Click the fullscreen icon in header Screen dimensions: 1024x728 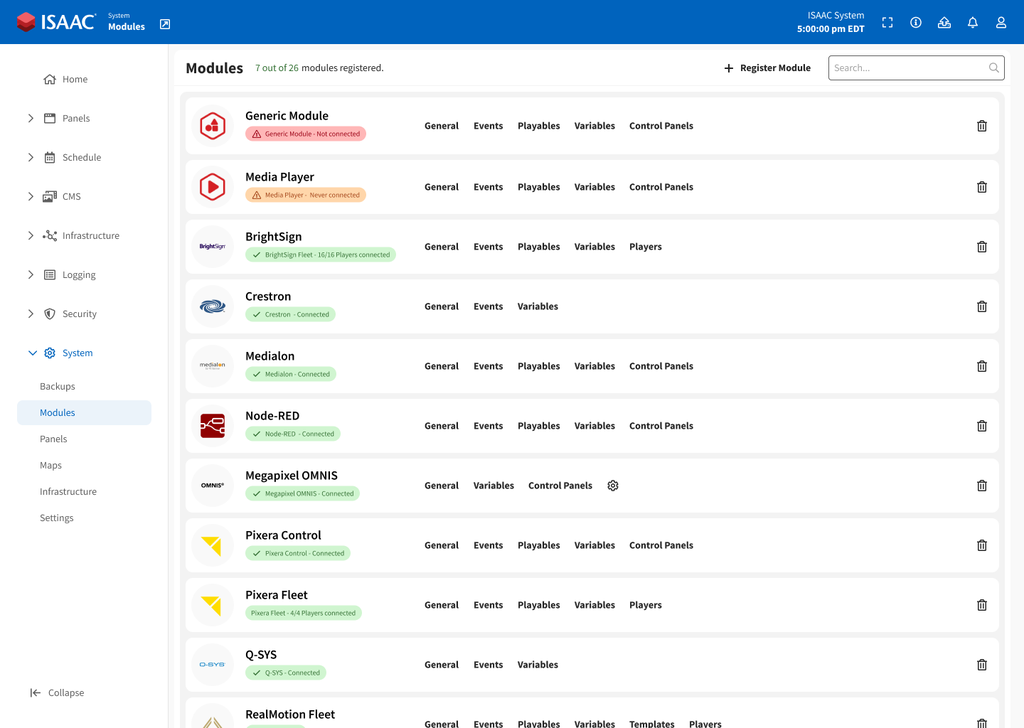click(x=887, y=22)
